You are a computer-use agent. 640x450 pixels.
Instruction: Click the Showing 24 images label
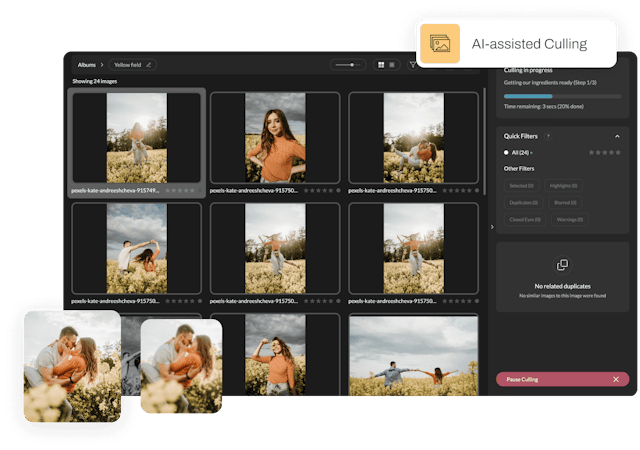coord(95,81)
